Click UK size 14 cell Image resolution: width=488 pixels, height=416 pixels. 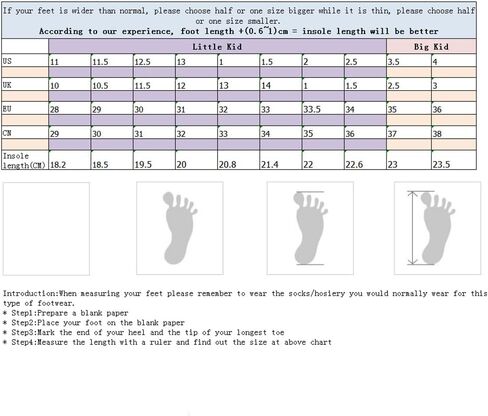[281, 84]
